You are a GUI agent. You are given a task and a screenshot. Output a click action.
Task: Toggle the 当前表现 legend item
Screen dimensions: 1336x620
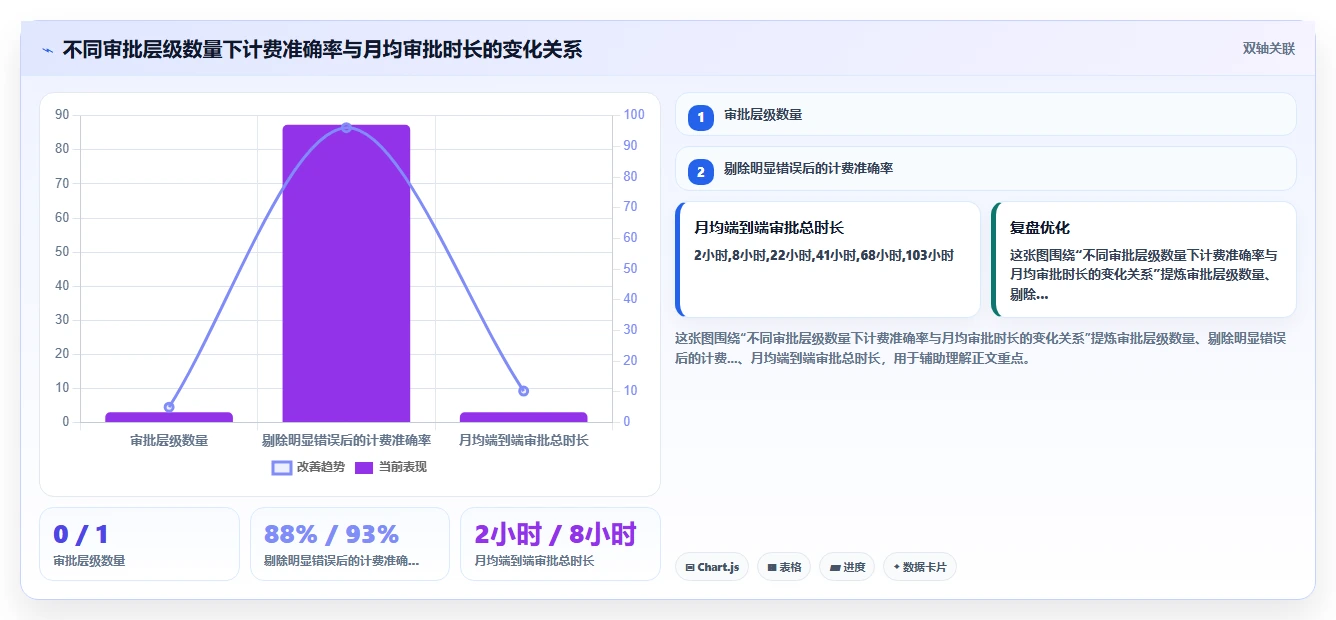point(391,467)
